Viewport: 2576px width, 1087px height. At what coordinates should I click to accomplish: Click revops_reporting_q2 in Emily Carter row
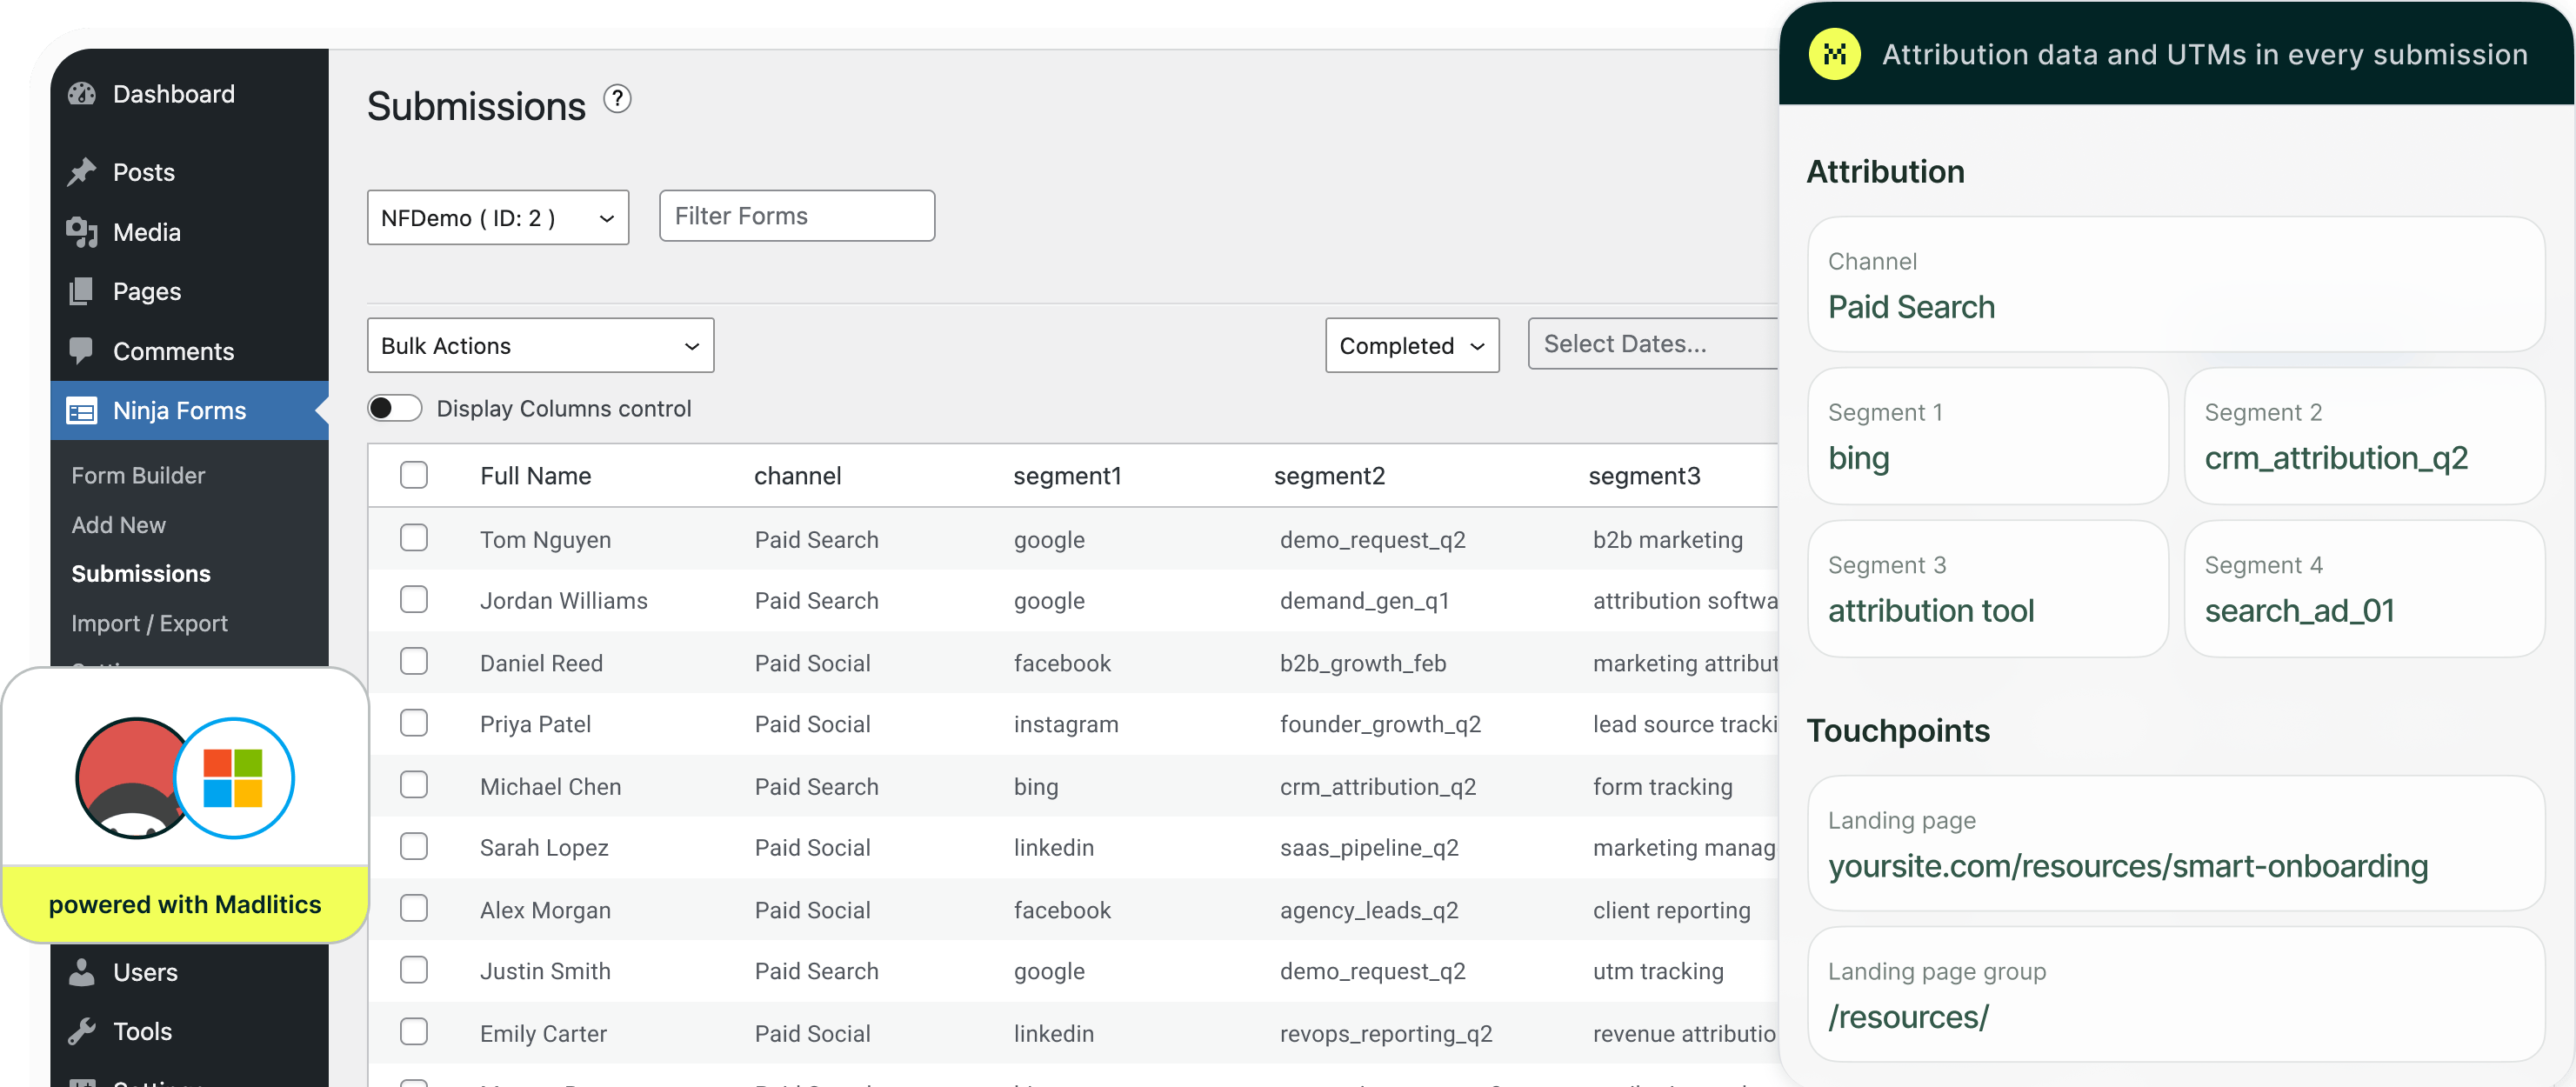1386,1034
